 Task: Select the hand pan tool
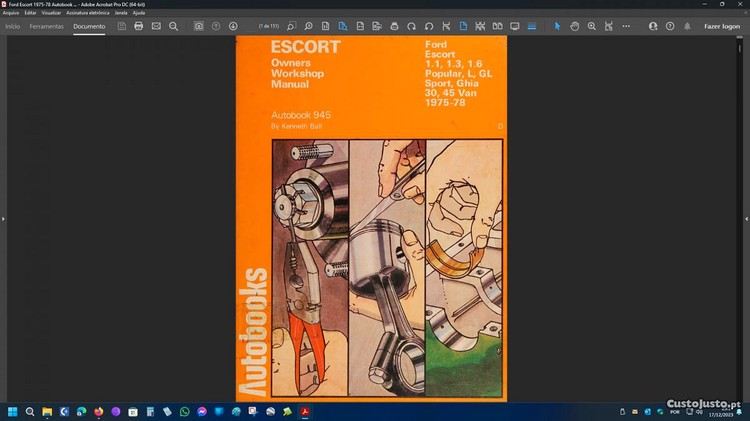[x=575, y=26]
